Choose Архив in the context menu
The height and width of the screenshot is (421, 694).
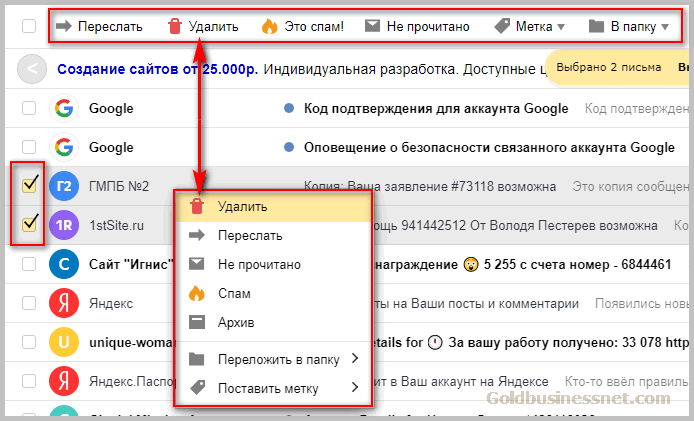pos(274,322)
